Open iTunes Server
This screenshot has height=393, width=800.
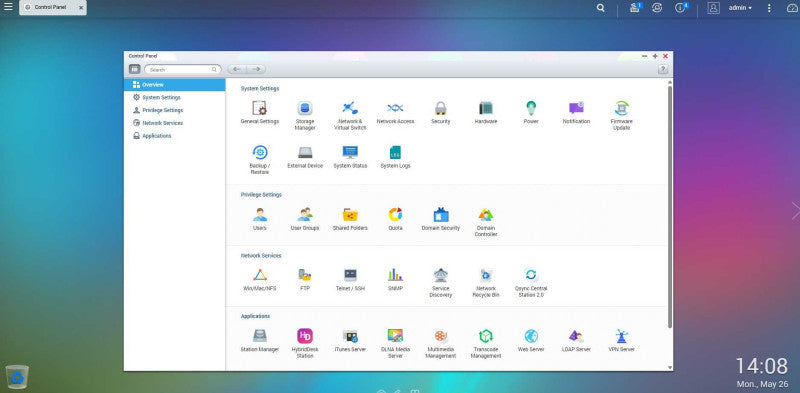350,340
